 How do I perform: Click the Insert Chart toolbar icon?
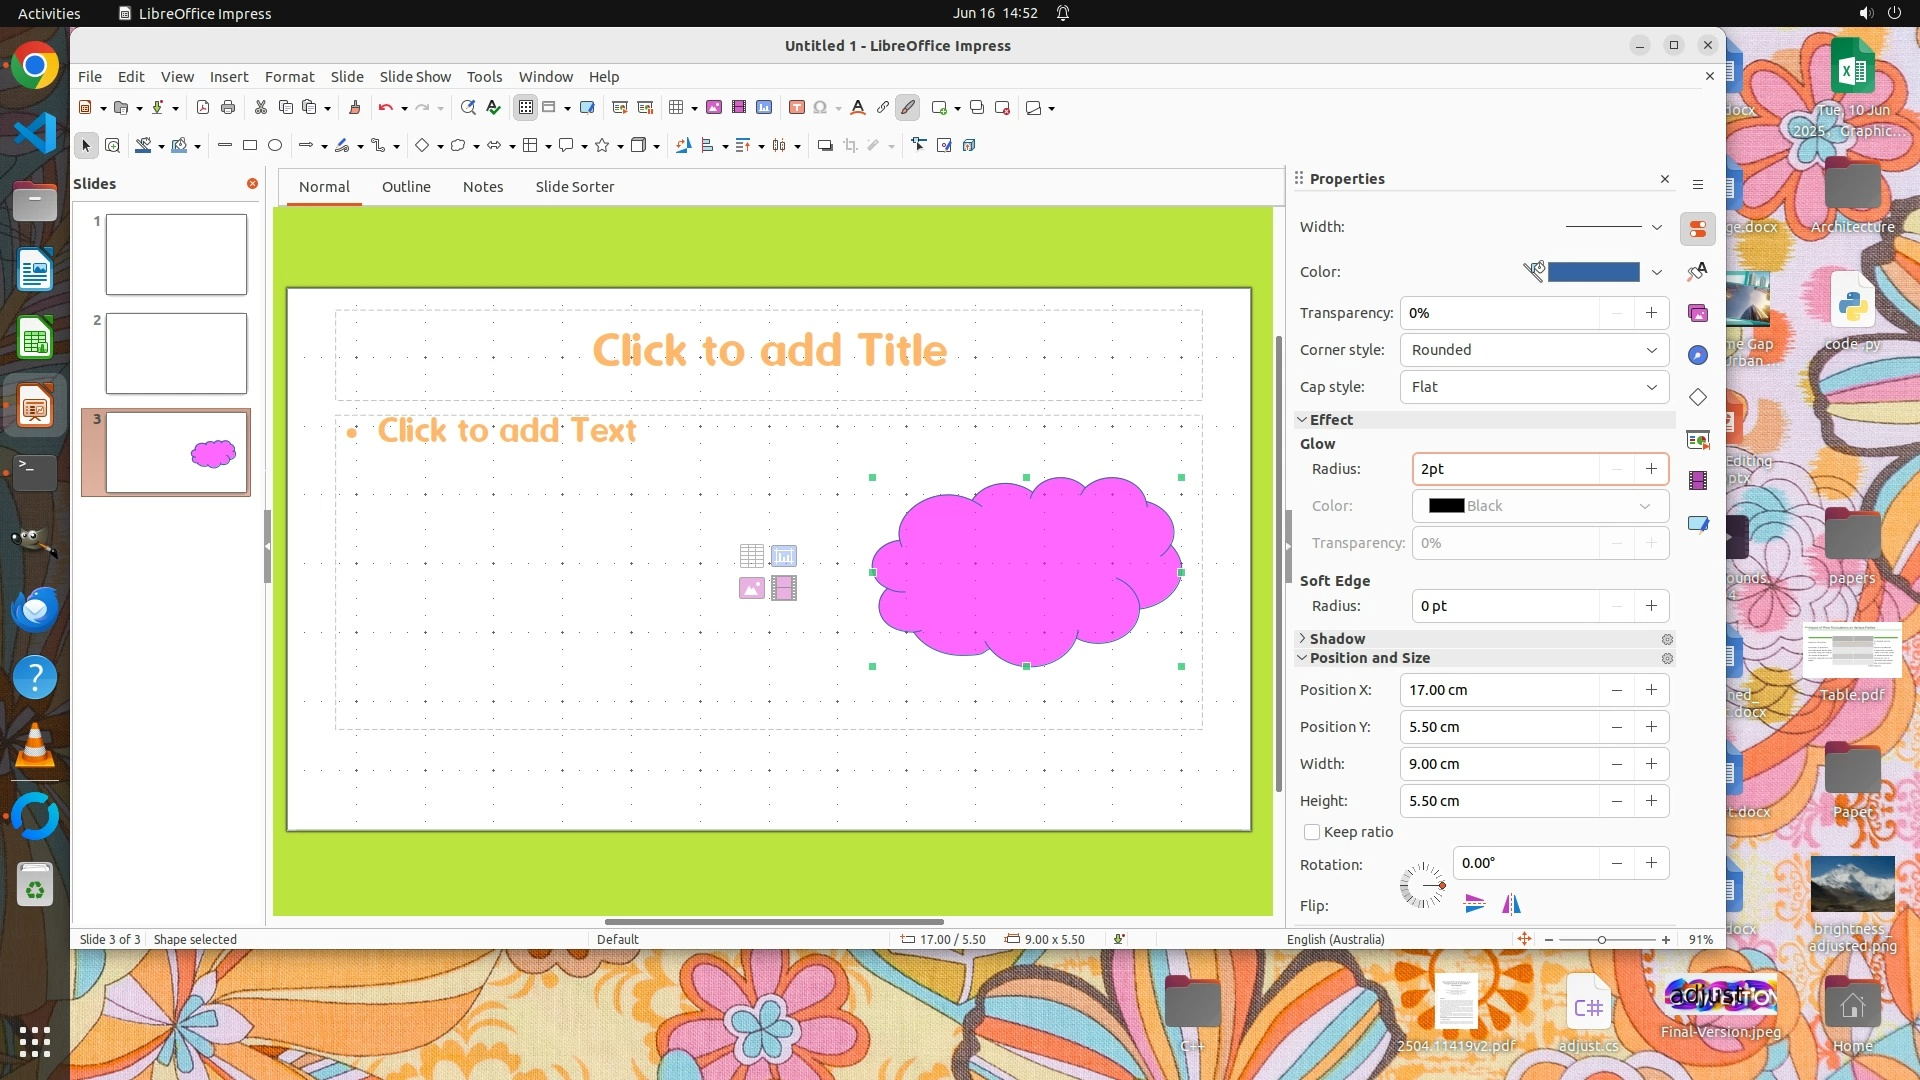[x=764, y=108]
